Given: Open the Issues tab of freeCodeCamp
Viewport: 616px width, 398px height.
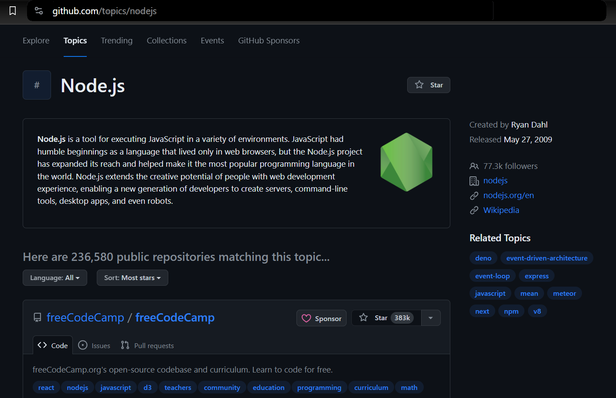Looking at the screenshot, I should (x=94, y=345).
